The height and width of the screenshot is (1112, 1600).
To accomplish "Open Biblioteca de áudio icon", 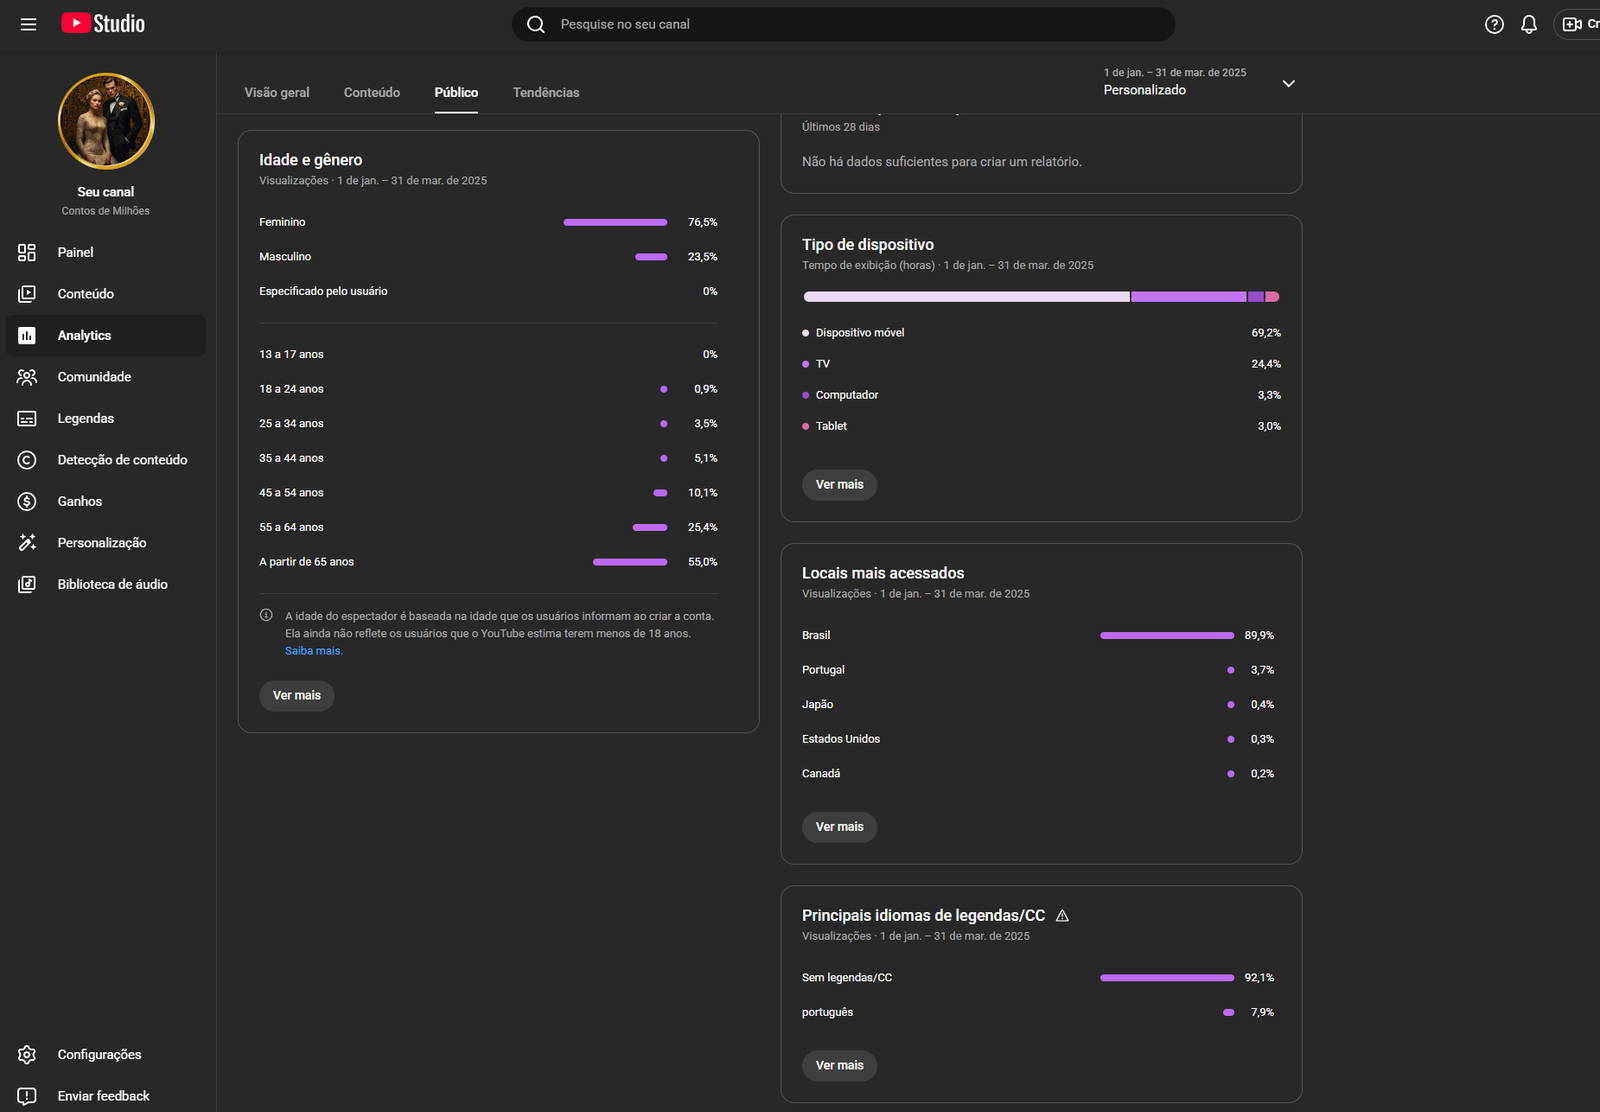I will (x=27, y=584).
